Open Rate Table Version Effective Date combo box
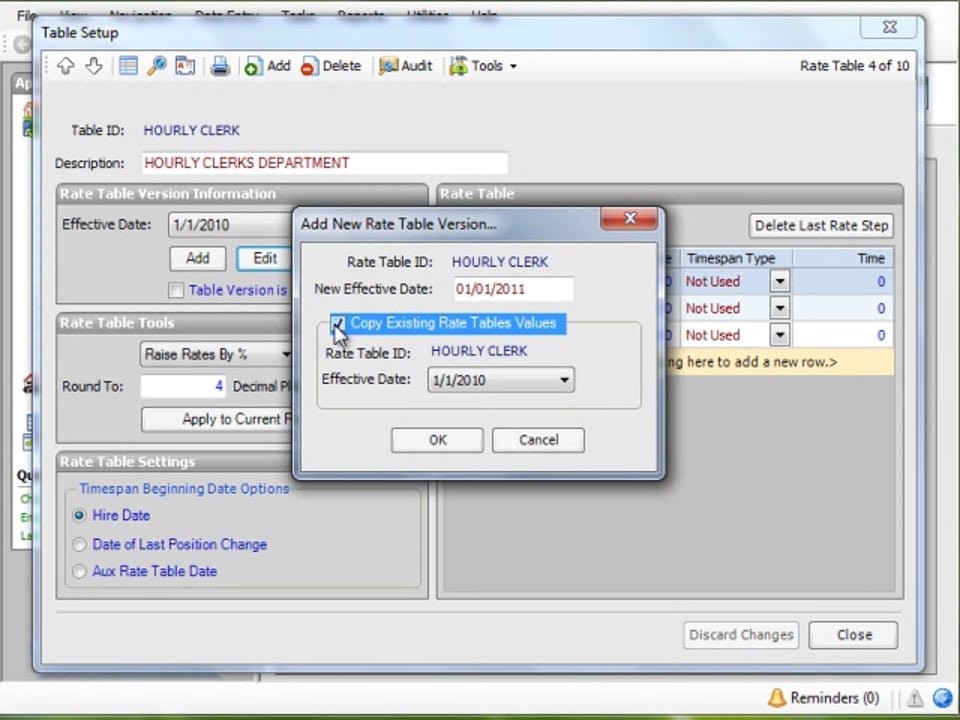This screenshot has height=720, width=960. click(230, 225)
